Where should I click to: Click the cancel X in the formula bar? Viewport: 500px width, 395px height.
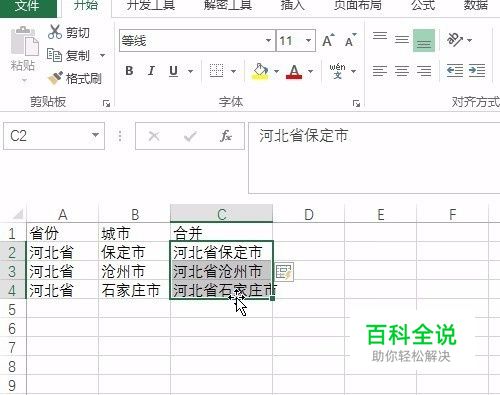154,136
